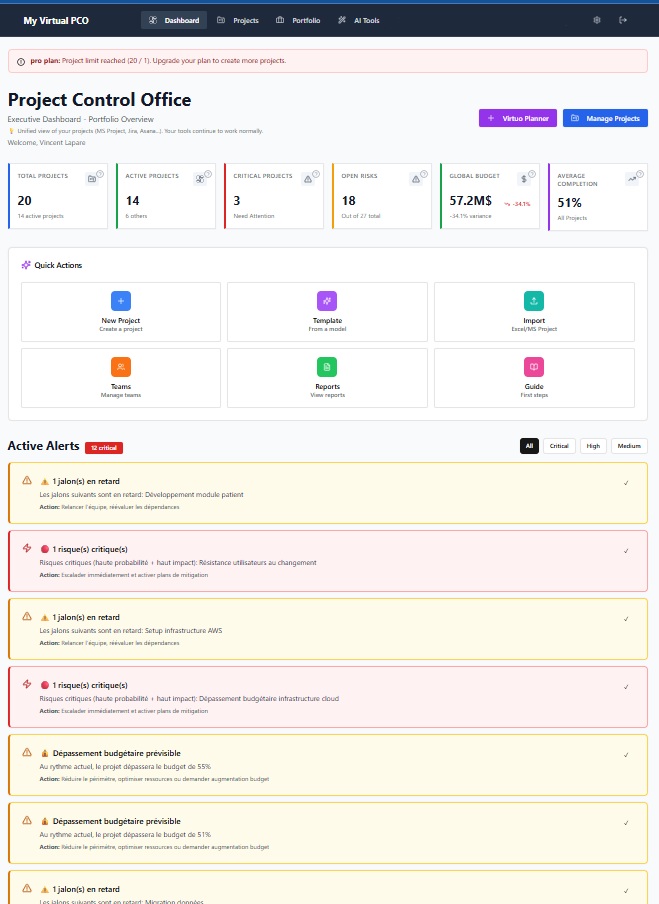Dismiss alert about Dépassement budgétaire infrastructure cloud

point(626,687)
